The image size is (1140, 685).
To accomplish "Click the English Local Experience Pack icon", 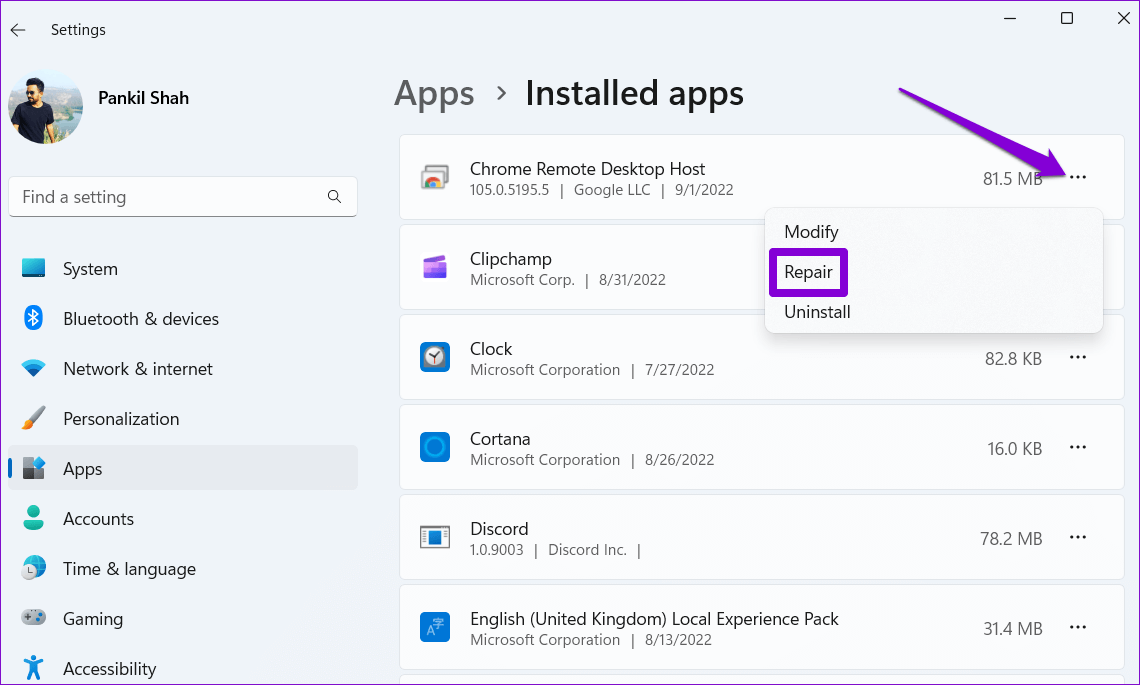I will [x=435, y=627].
